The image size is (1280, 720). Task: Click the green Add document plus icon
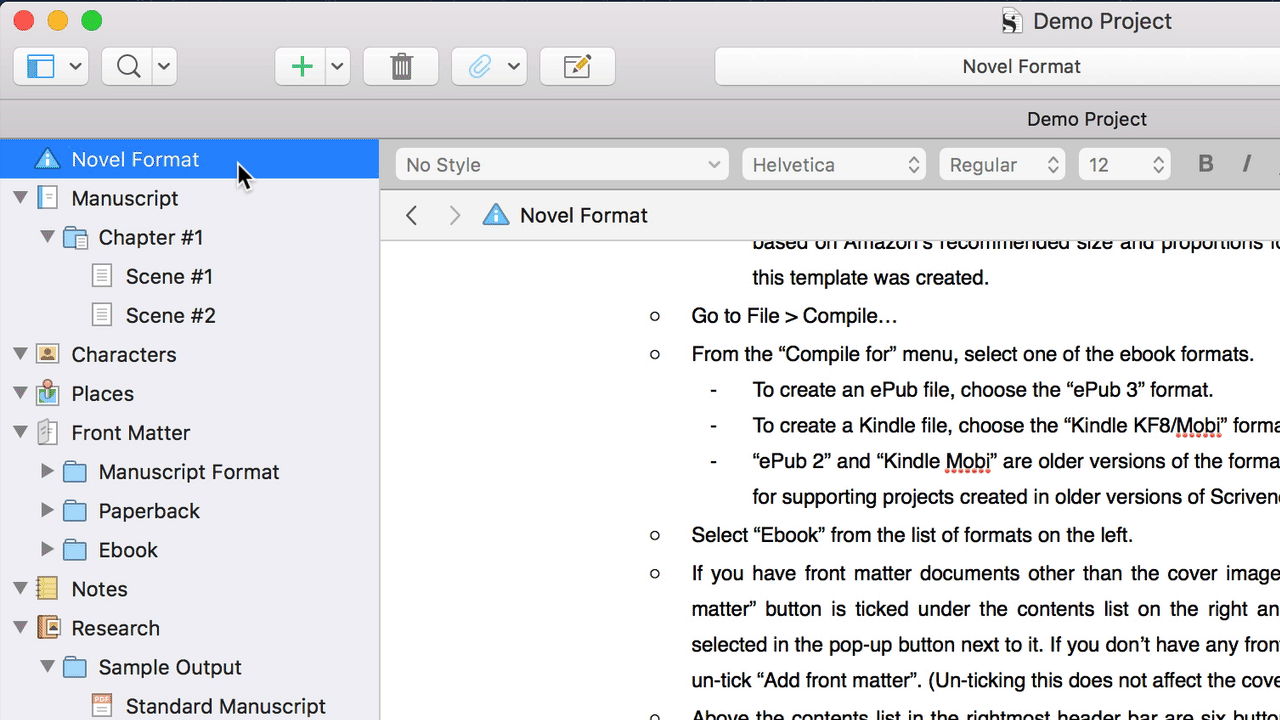(x=301, y=67)
